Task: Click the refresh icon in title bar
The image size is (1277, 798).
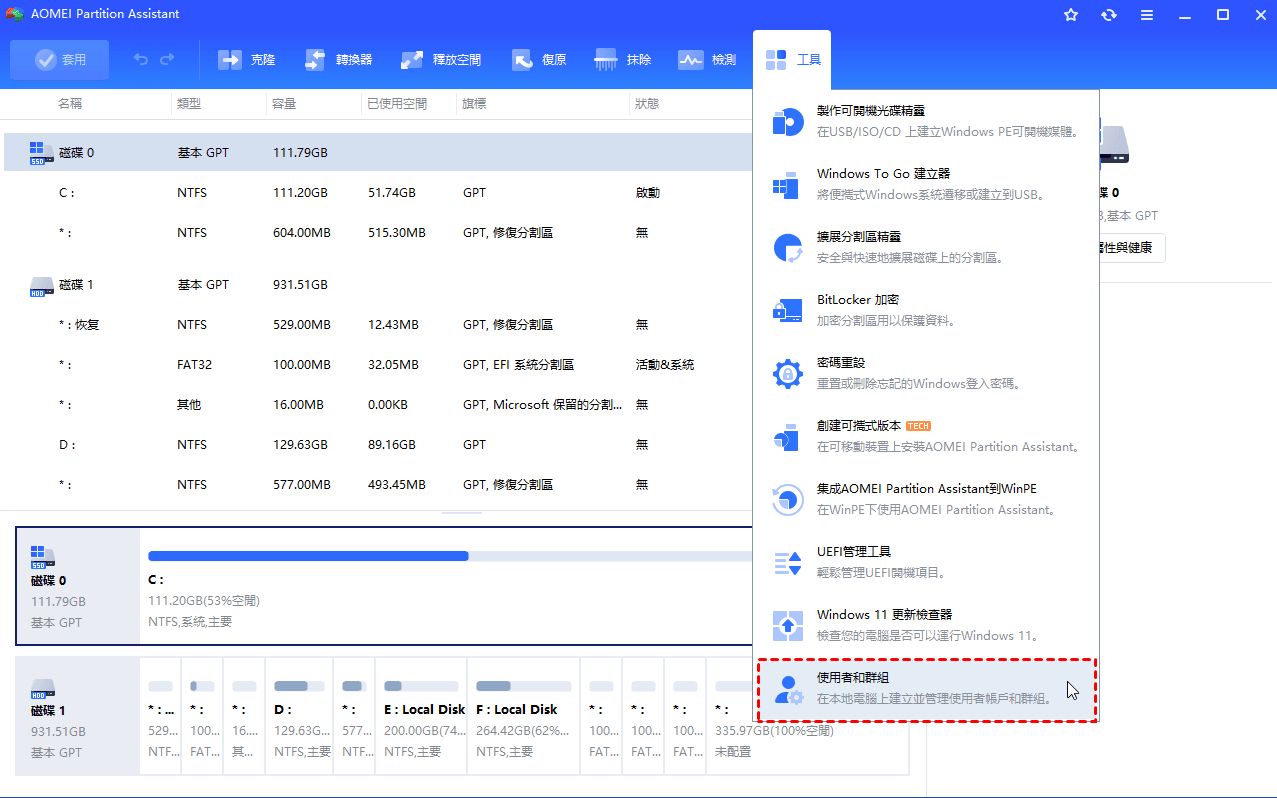Action: (1109, 15)
